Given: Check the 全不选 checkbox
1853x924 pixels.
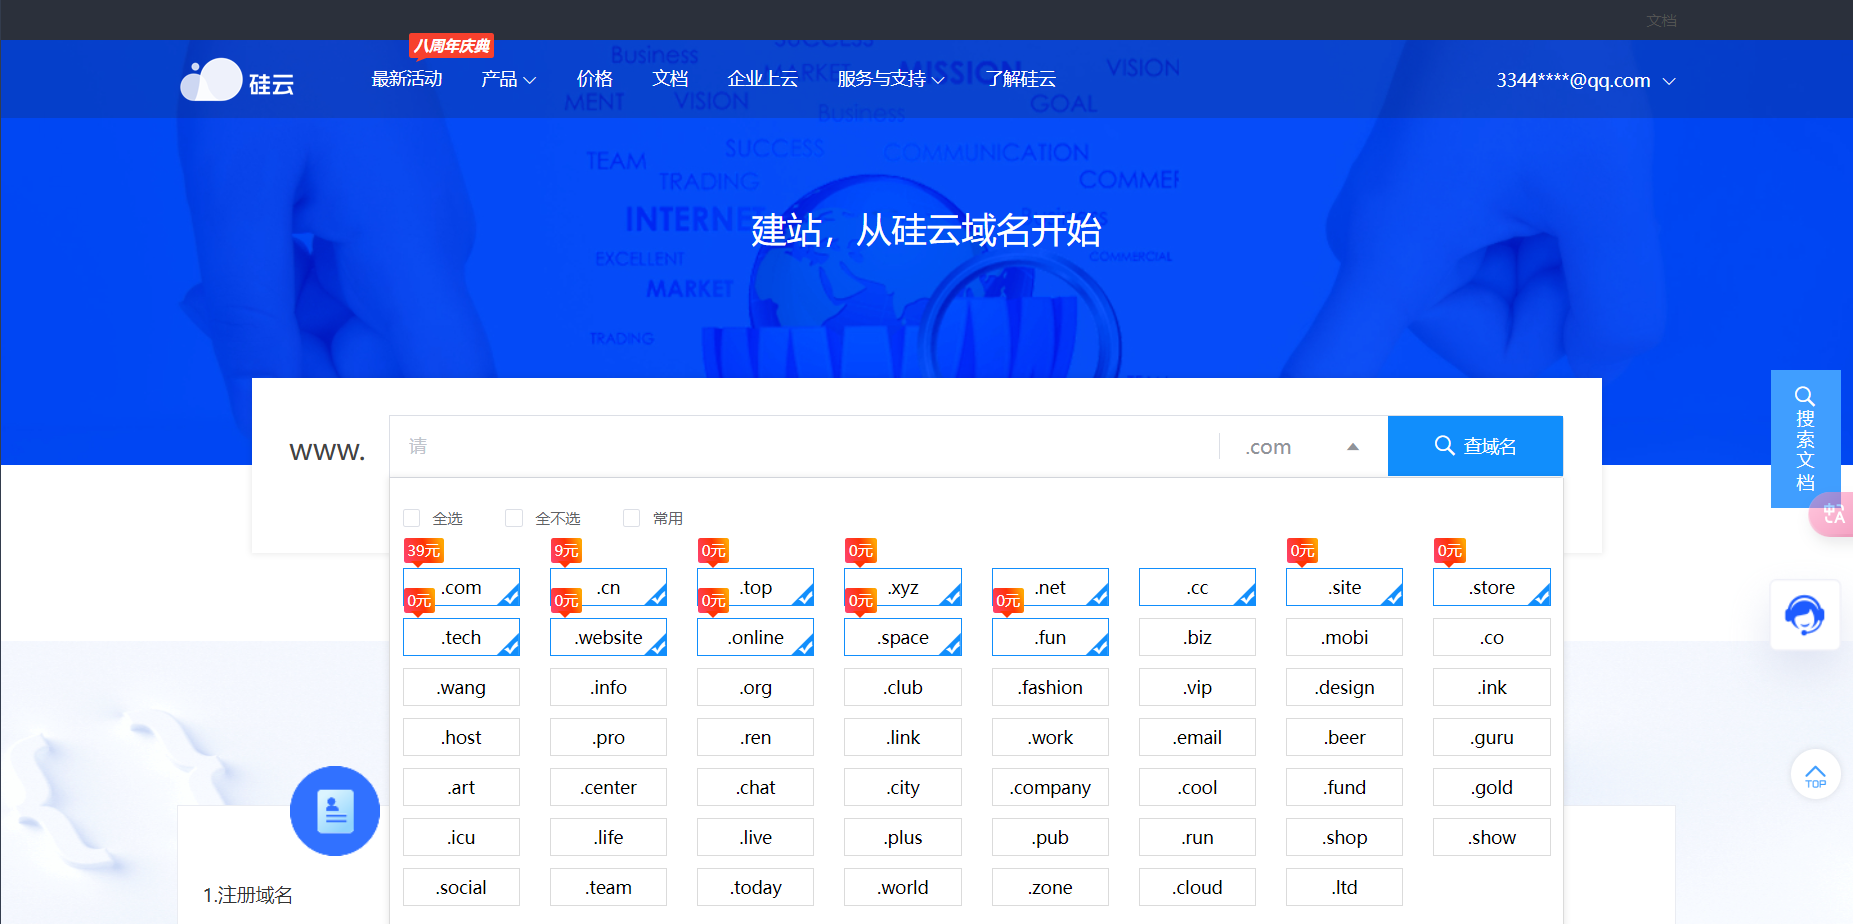Looking at the screenshot, I should point(514,518).
